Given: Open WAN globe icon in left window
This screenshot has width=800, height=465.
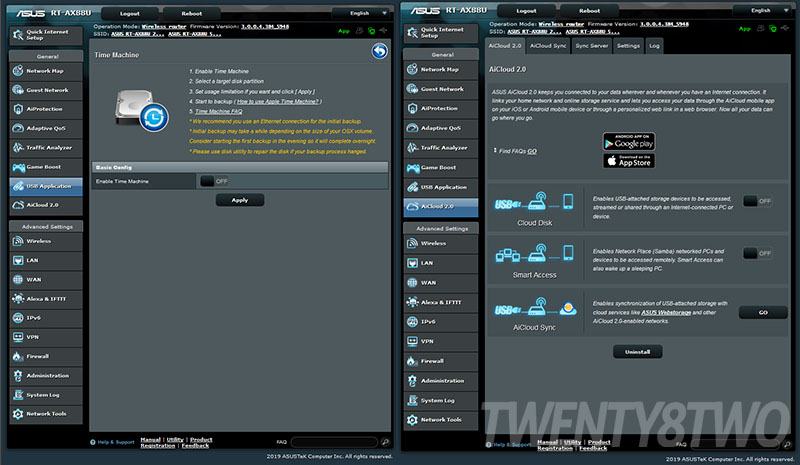Looking at the screenshot, I should click(x=18, y=279).
